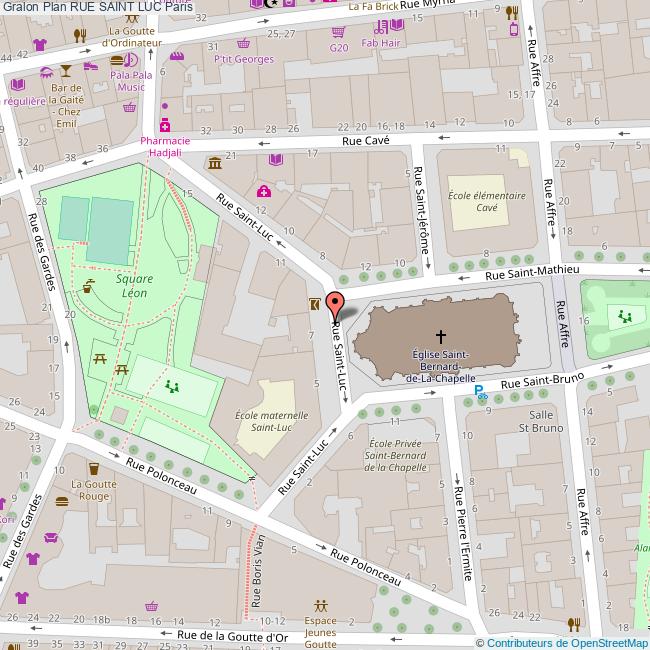Click the École maternelle Saint-Luc label
This screenshot has width=650, height=650.
[x=271, y=421]
